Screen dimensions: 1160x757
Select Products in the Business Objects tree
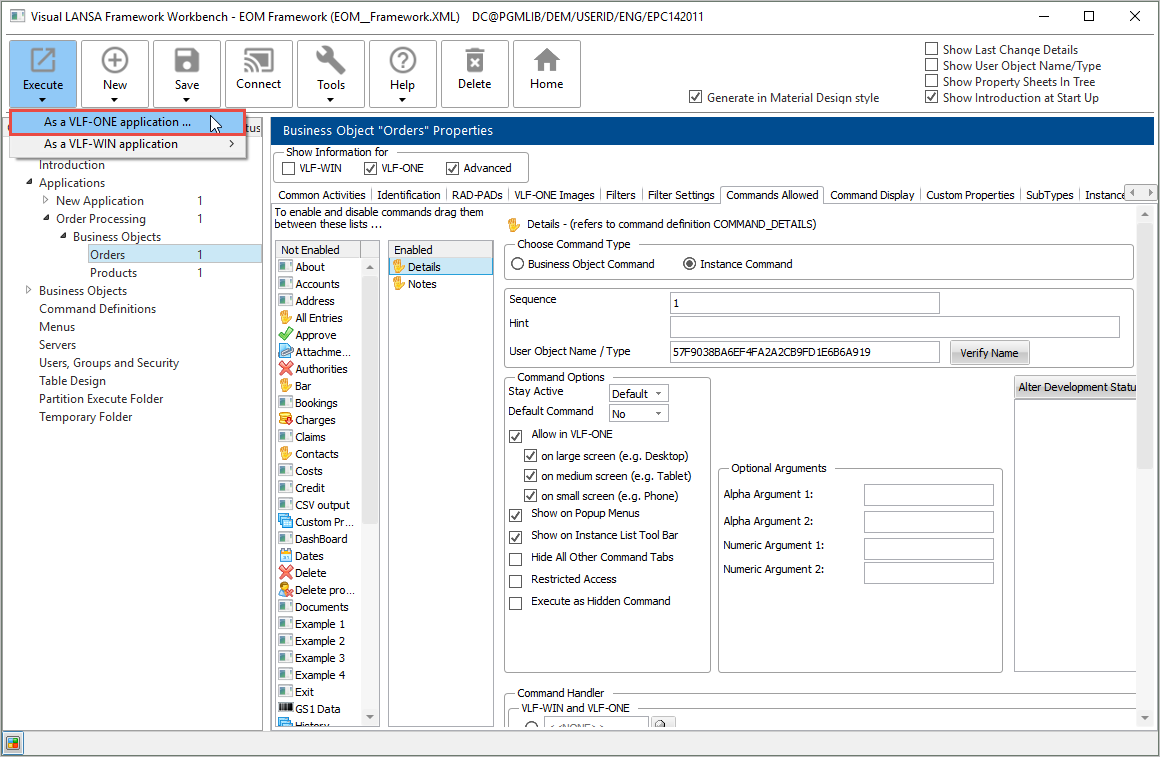tap(113, 273)
